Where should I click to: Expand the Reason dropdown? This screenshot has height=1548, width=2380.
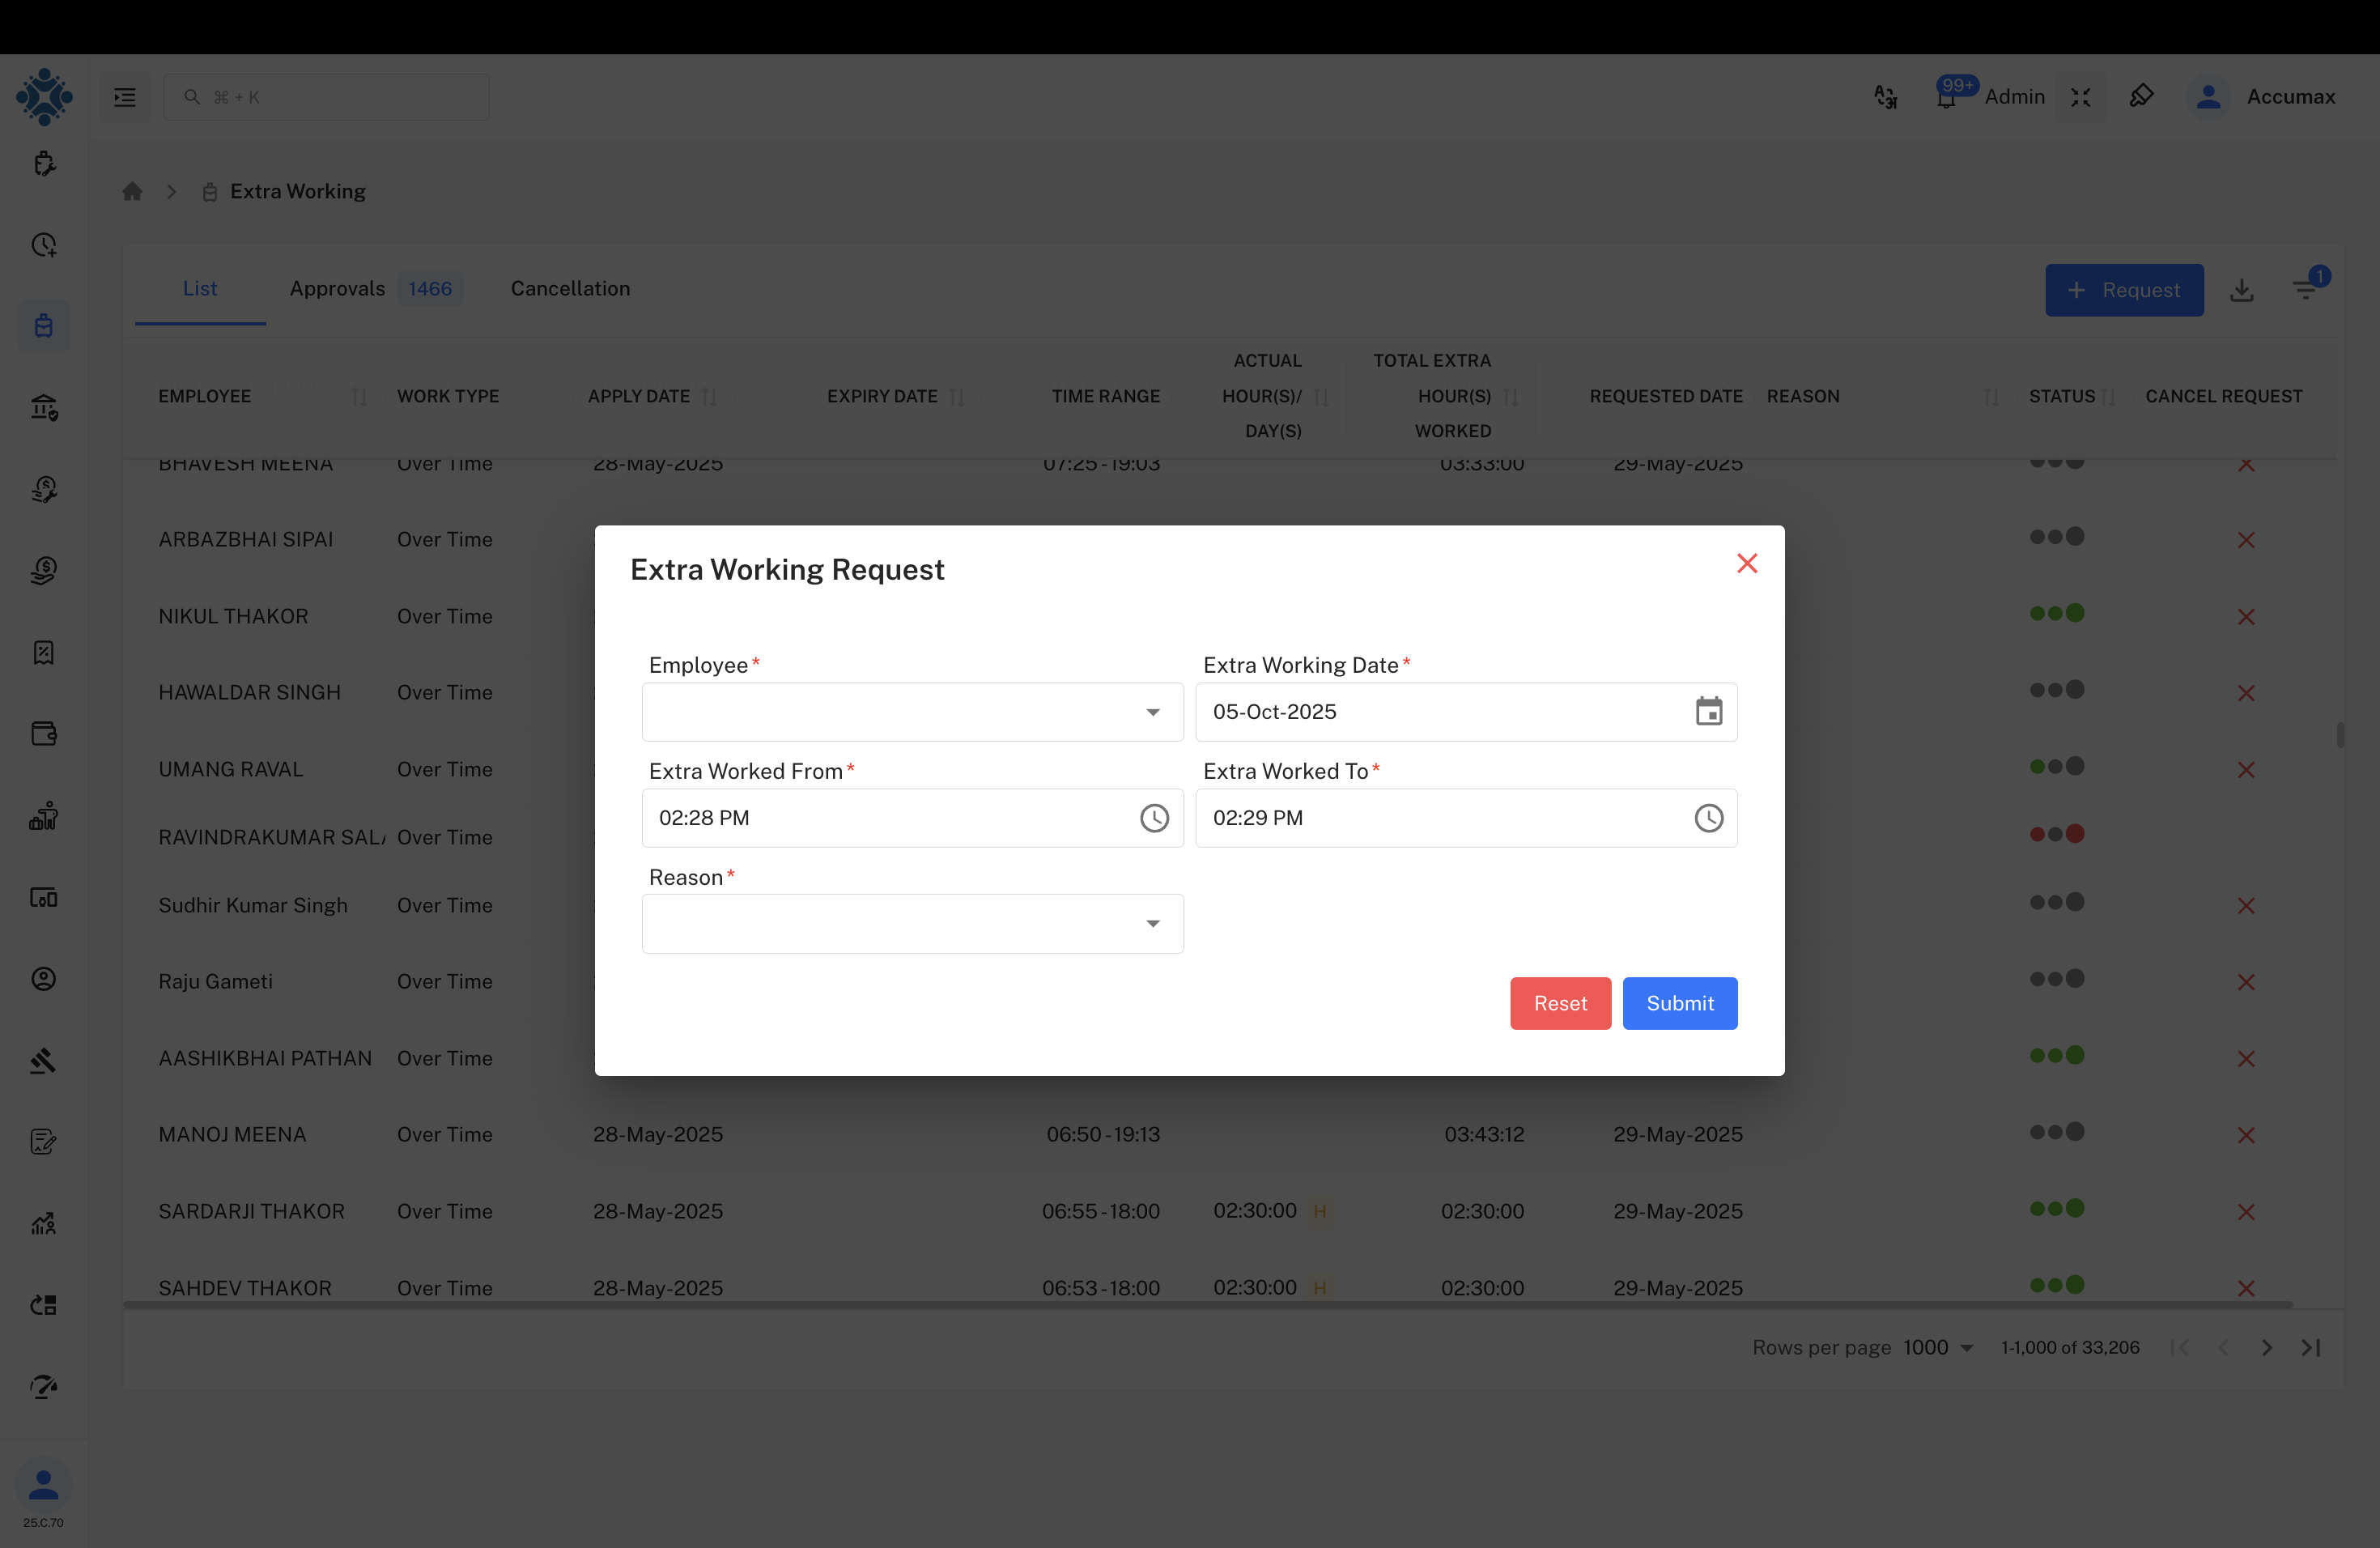(1152, 924)
